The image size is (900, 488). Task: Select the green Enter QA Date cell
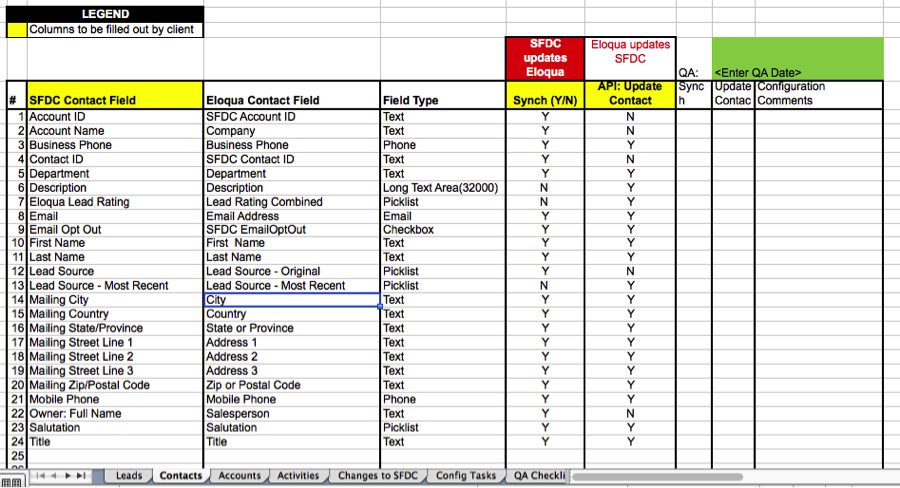pos(797,59)
